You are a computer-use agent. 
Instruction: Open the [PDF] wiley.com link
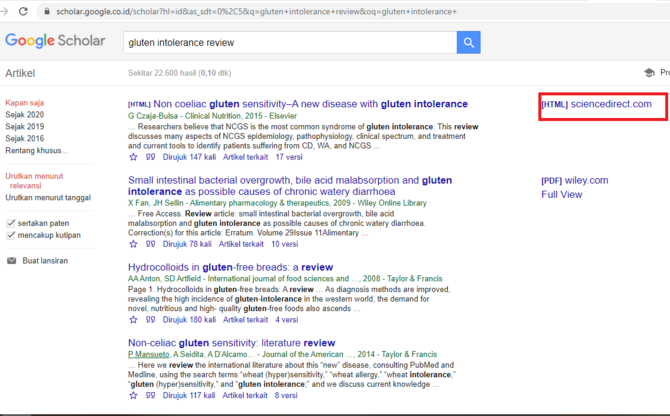[x=575, y=180]
